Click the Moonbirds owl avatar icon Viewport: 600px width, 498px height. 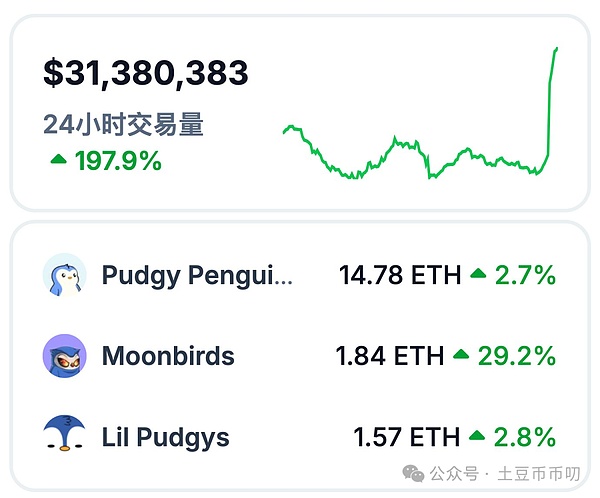(65, 355)
